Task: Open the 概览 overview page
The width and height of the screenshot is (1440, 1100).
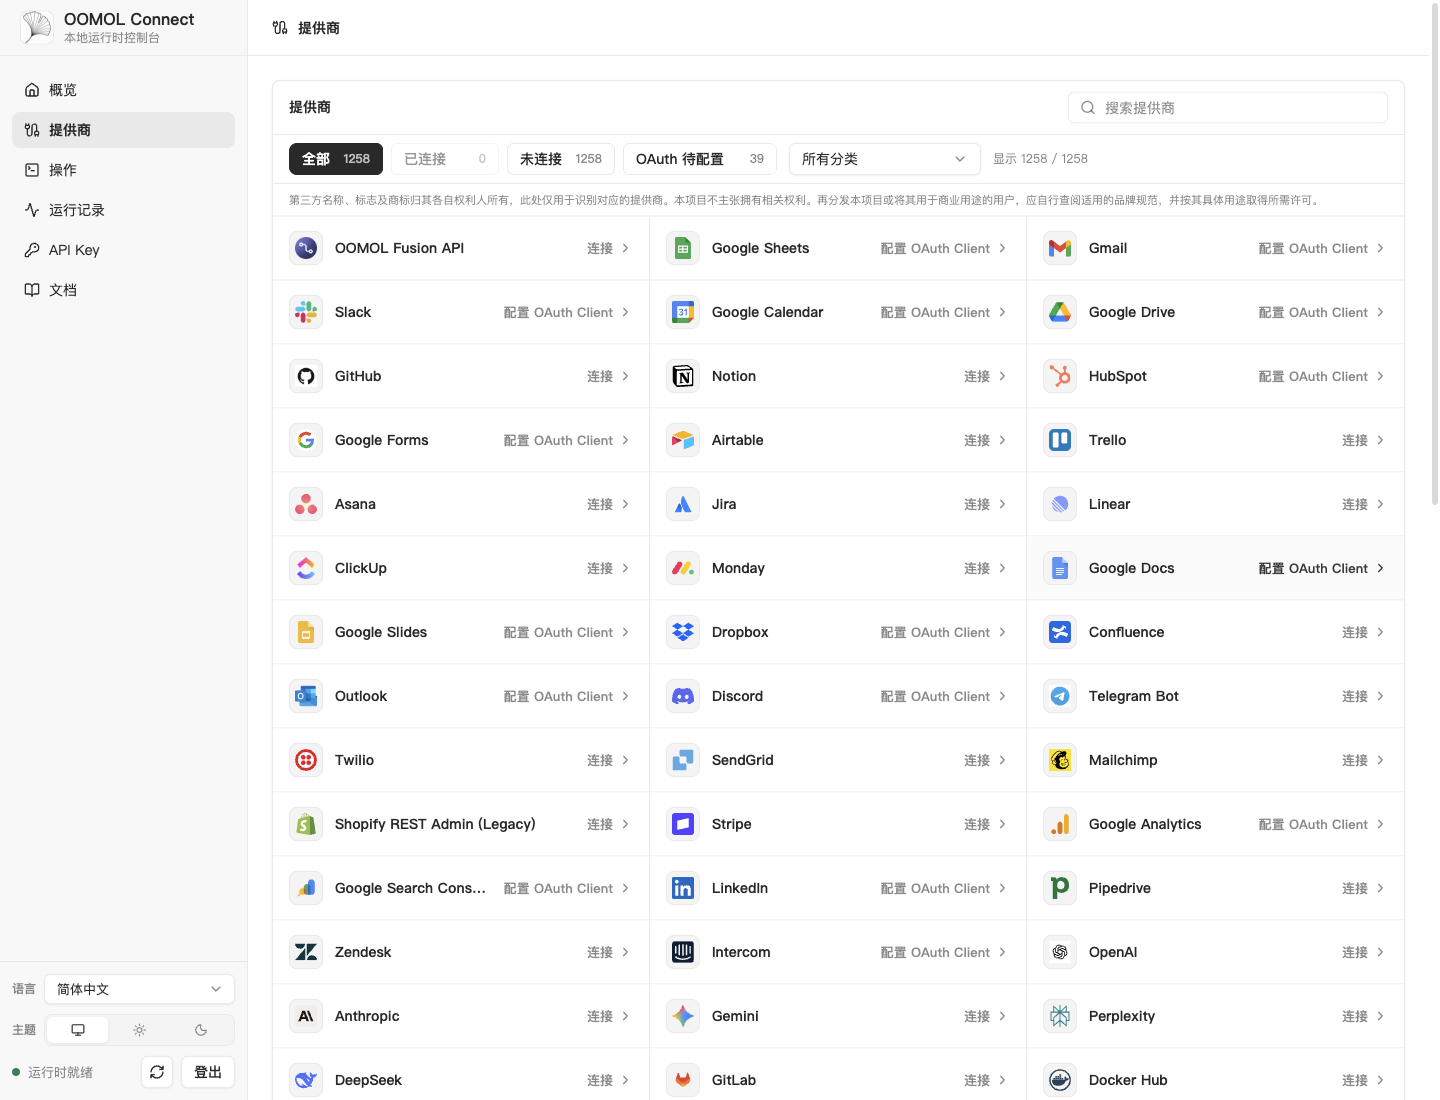Action: tap(123, 90)
